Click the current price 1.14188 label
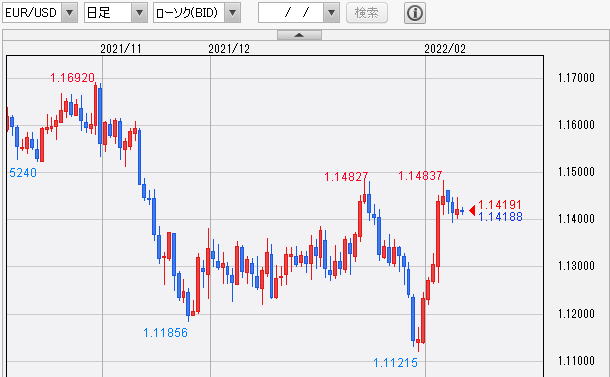Image resolution: width=610 pixels, height=377 pixels. point(500,217)
